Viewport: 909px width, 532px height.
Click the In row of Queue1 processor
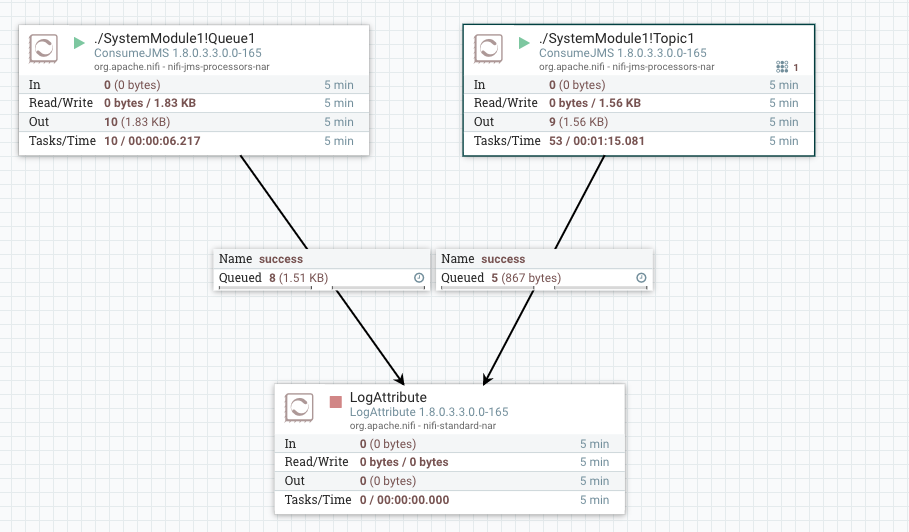194,85
